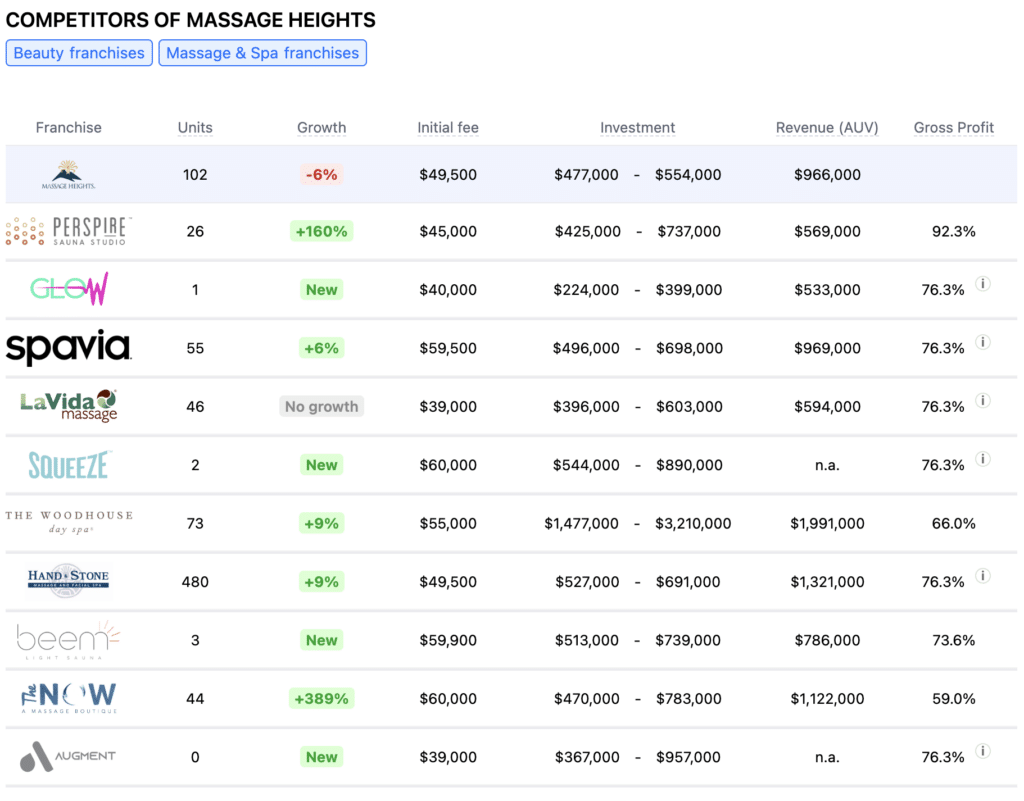The height and width of the screenshot is (801, 1024).
Task: Click the $594,000 revenue value
Action: (x=827, y=406)
